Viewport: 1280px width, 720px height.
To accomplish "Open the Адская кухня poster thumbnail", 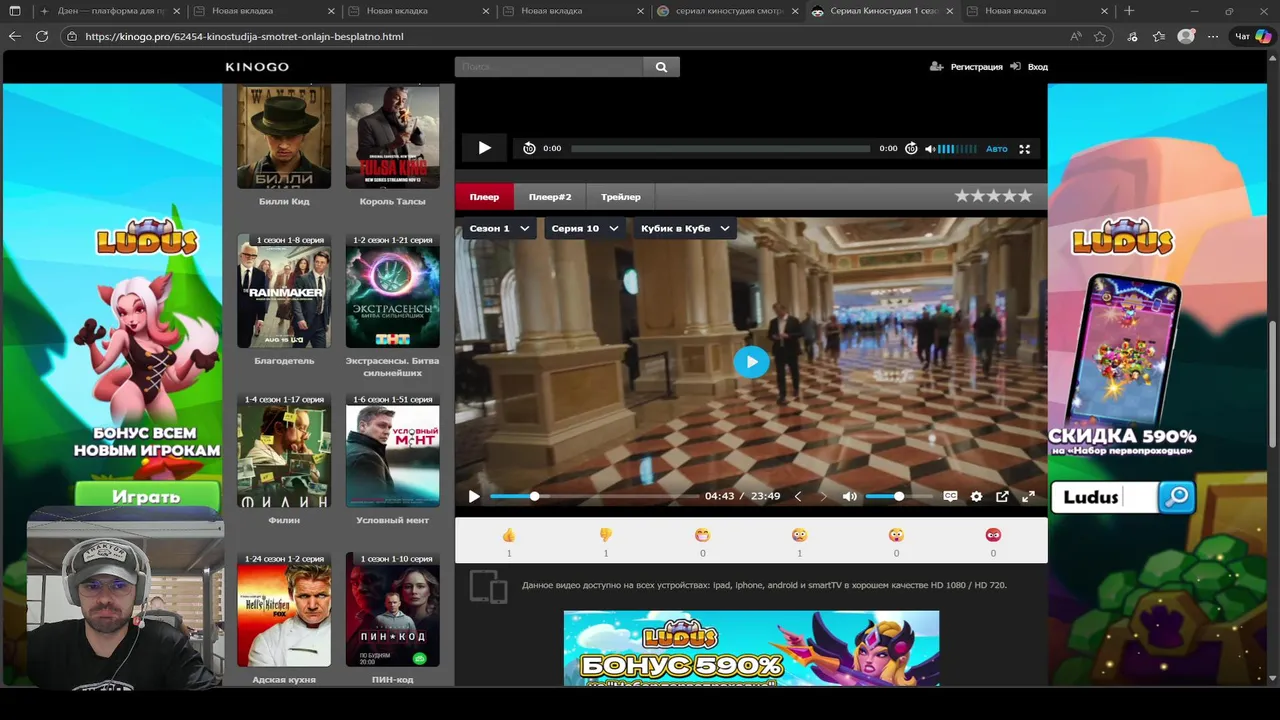I will (x=284, y=610).
